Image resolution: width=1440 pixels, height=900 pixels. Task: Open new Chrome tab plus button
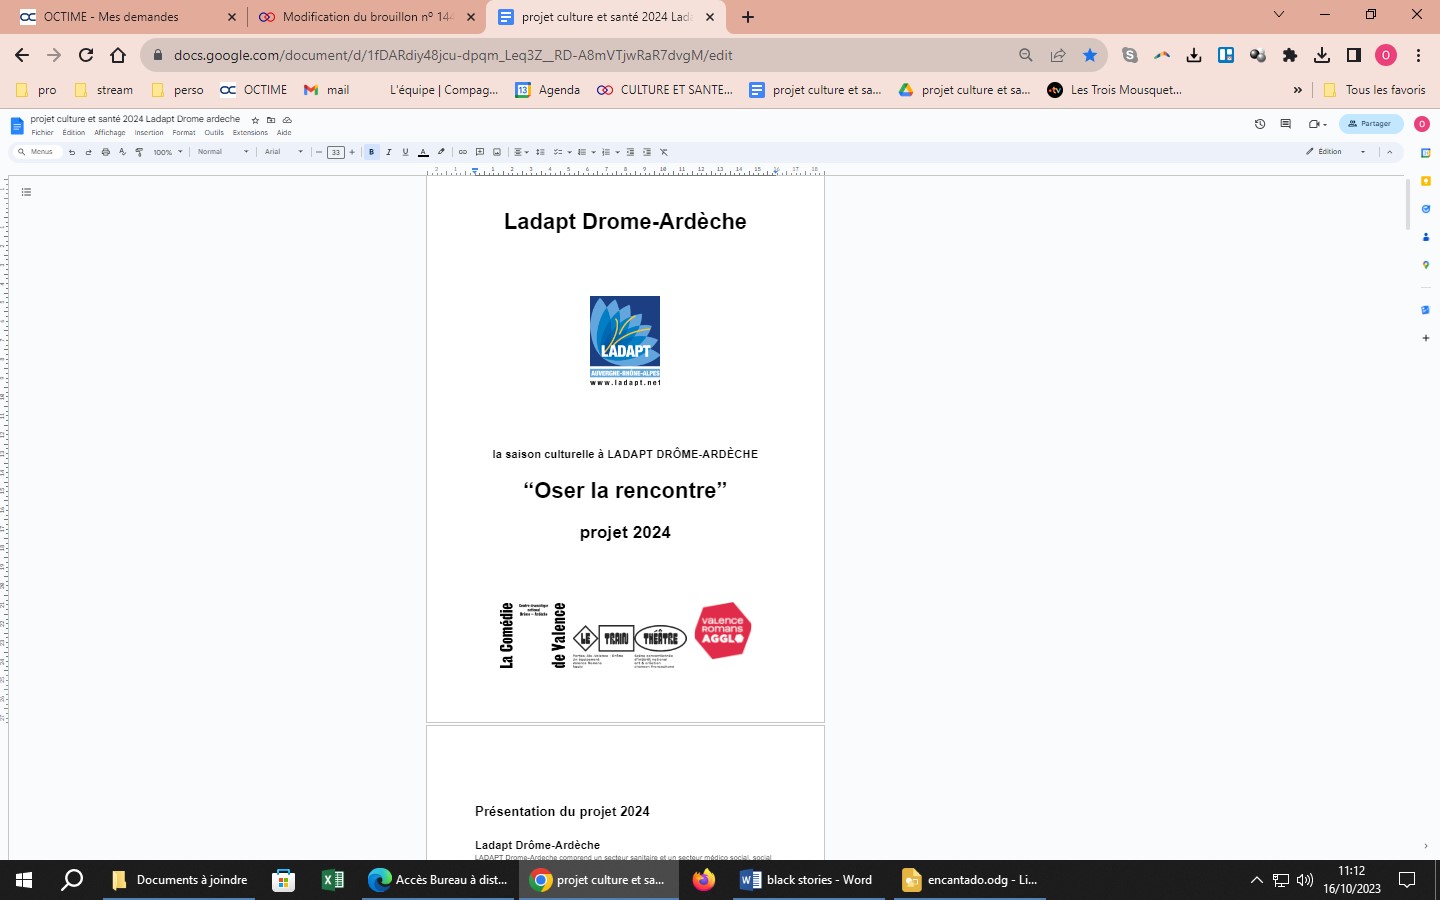748,17
